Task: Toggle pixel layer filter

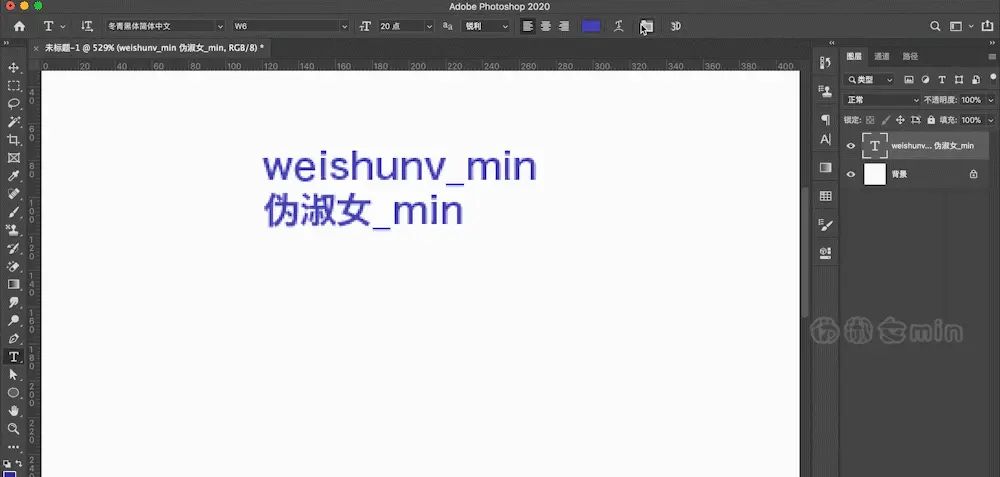Action: 909,80
